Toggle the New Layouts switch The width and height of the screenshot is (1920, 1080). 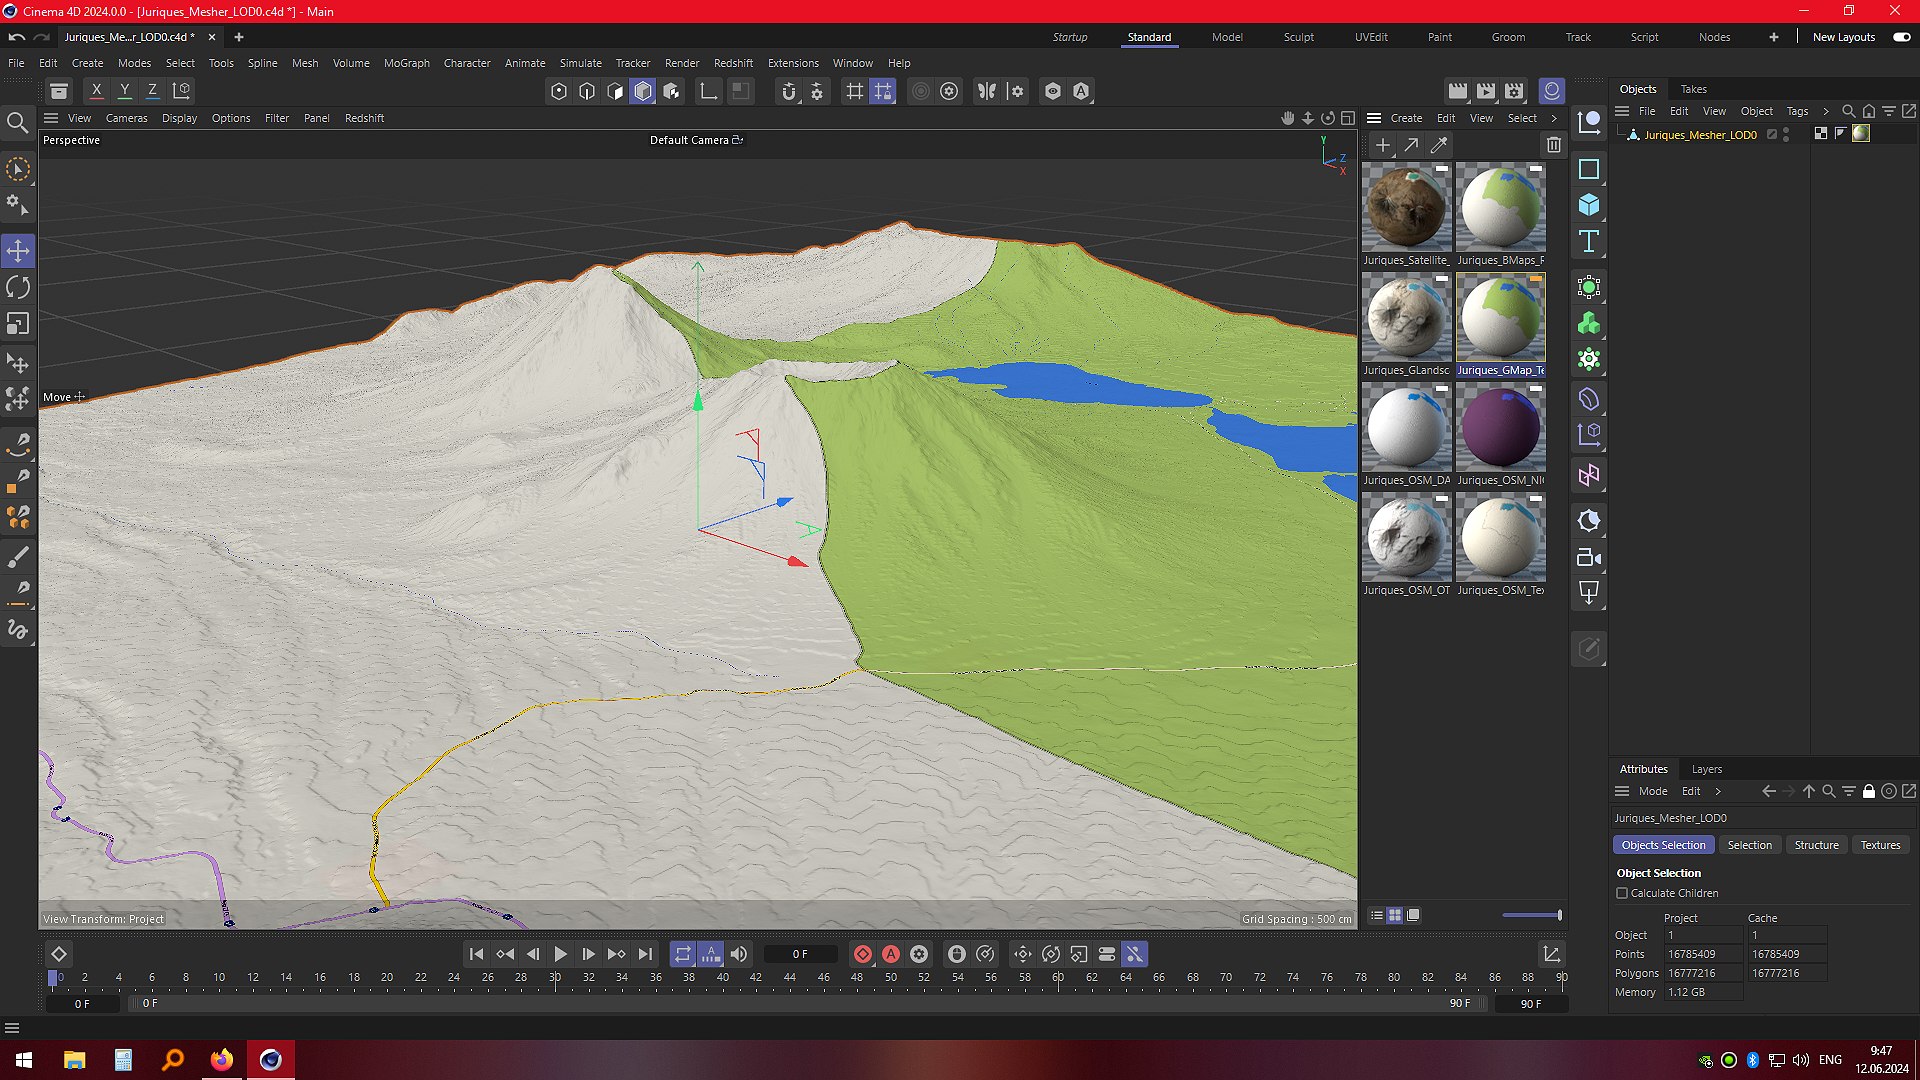(x=1901, y=37)
